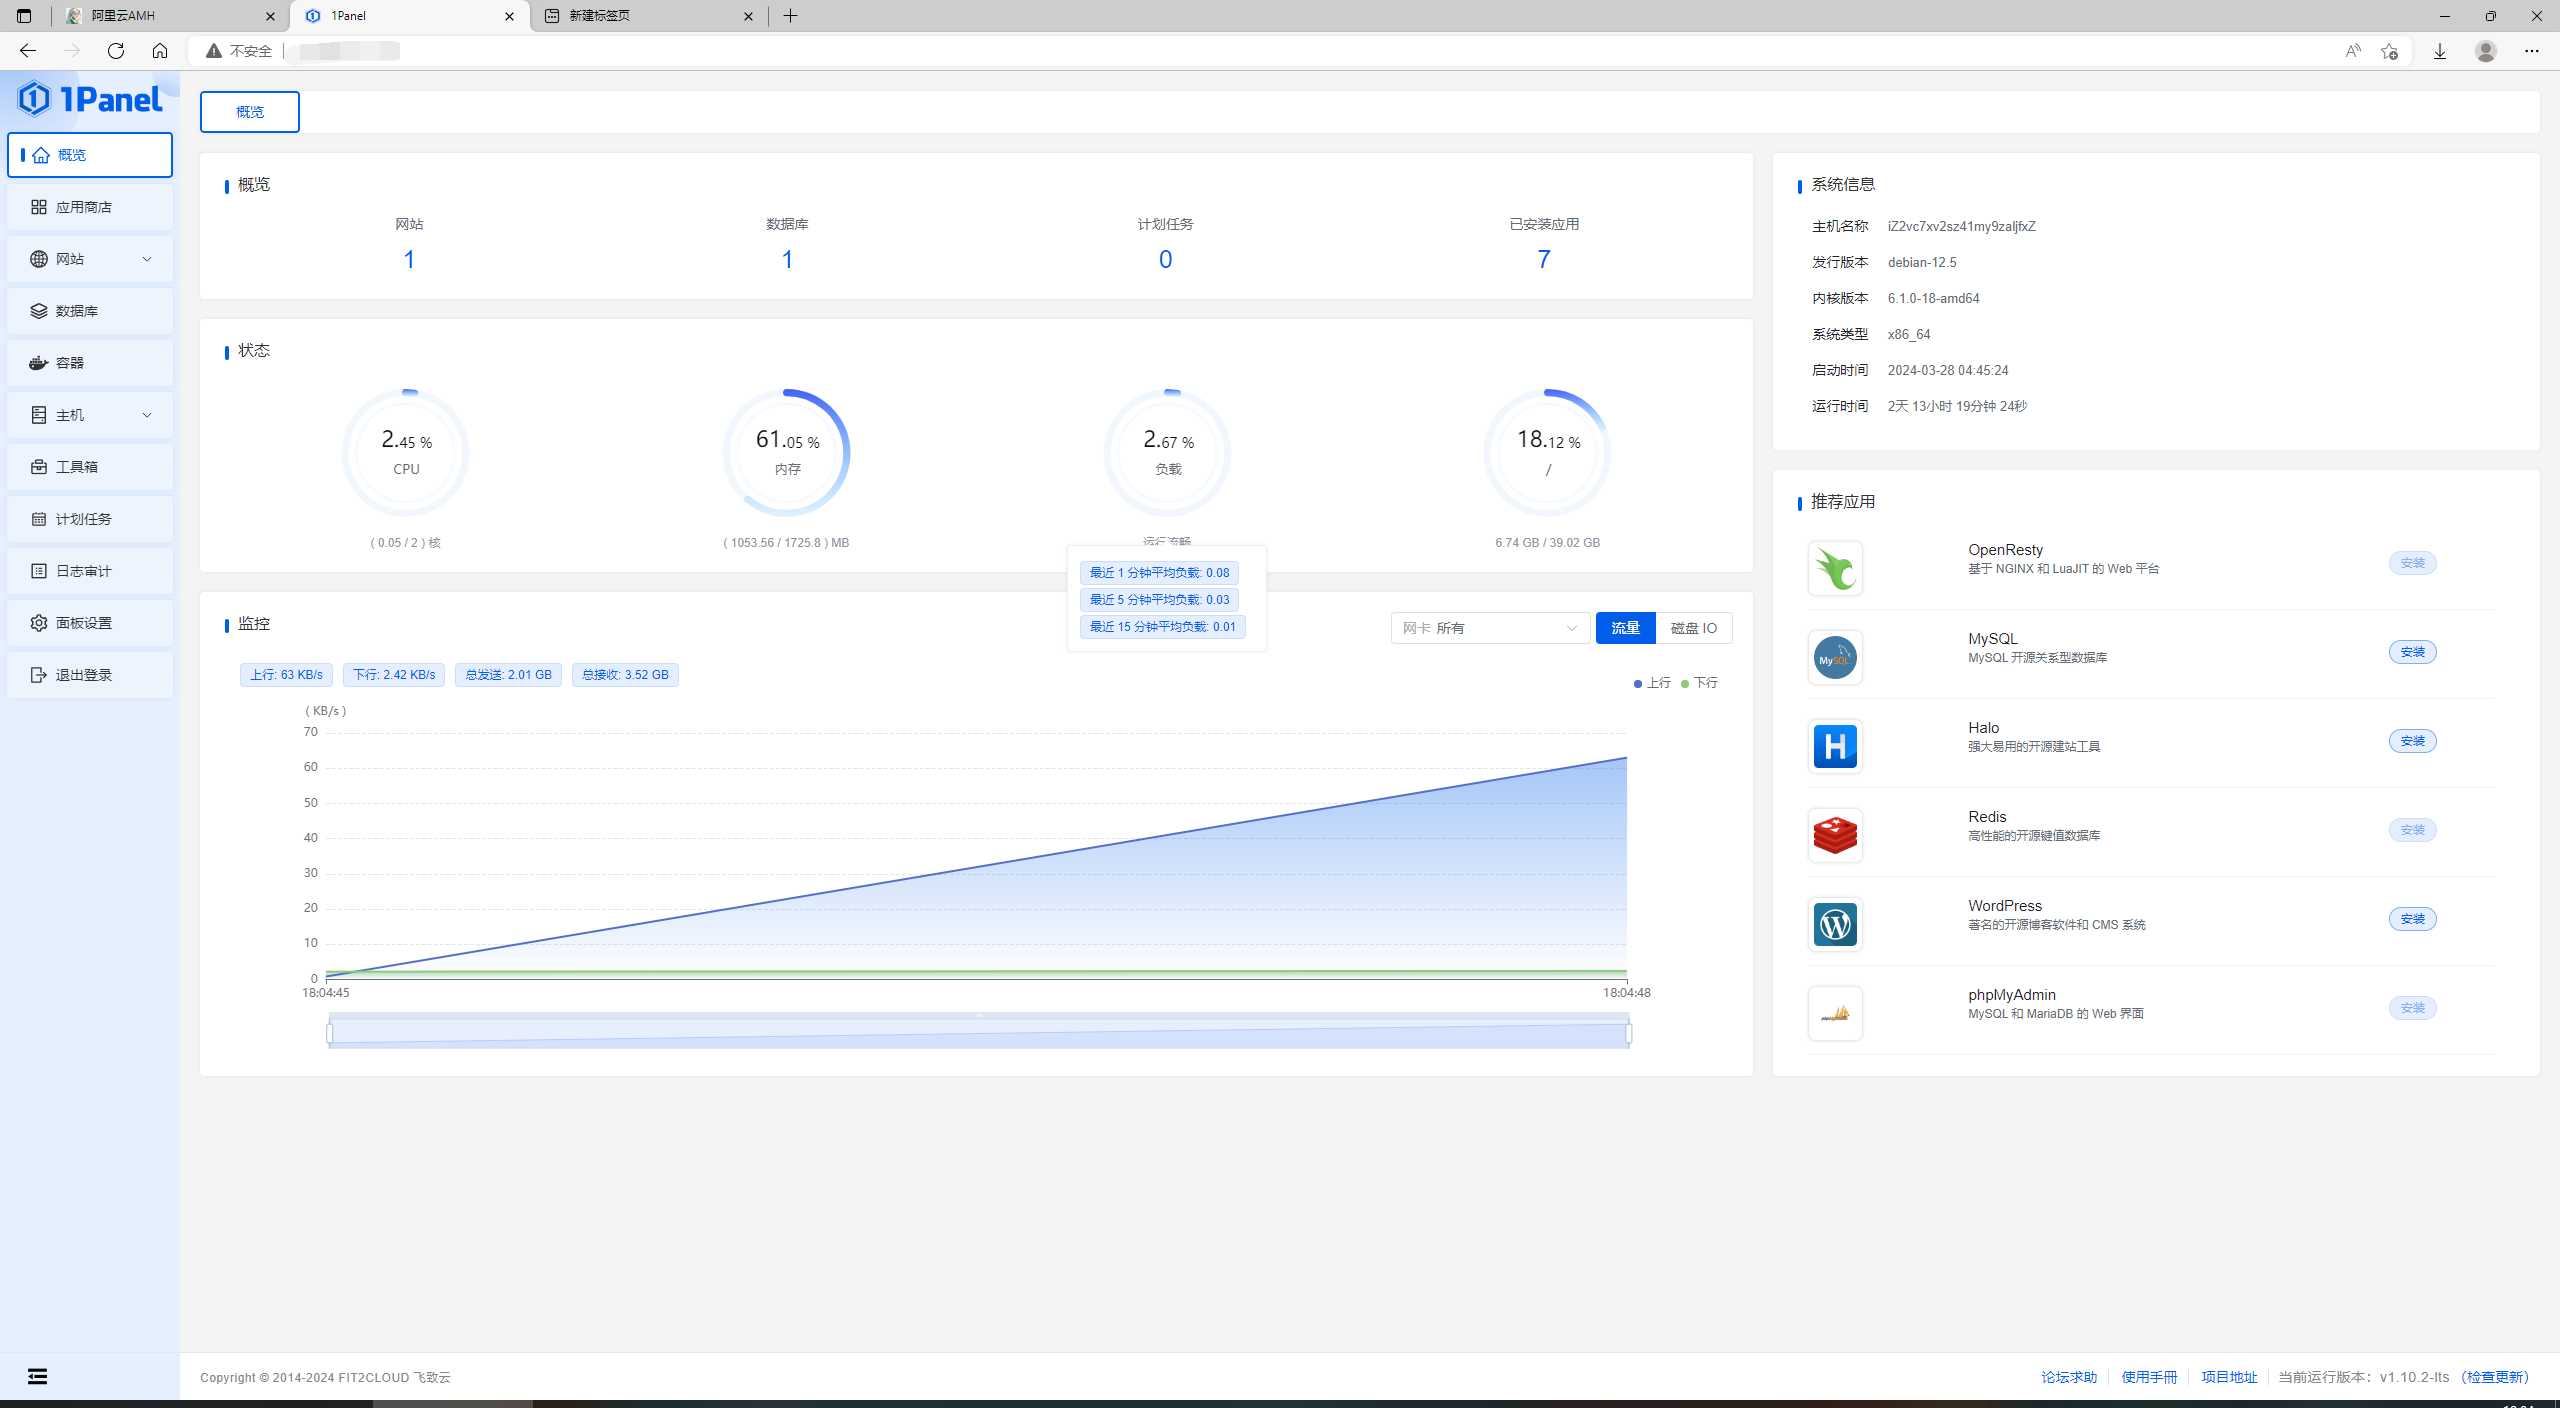This screenshot has width=2560, height=1408.
Task: Click the 网站 count value 1
Action: [x=409, y=260]
